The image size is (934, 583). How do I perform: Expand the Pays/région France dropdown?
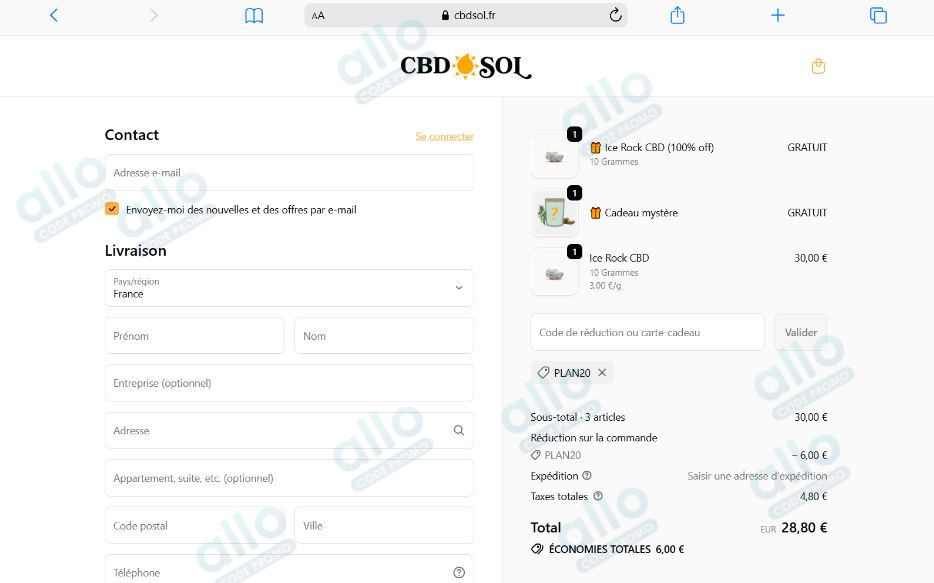point(289,288)
